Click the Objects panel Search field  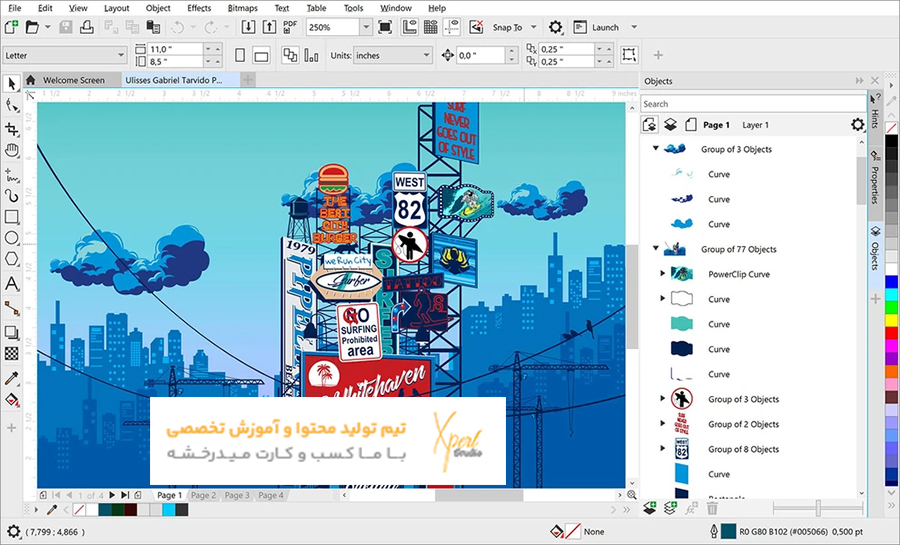pos(752,104)
